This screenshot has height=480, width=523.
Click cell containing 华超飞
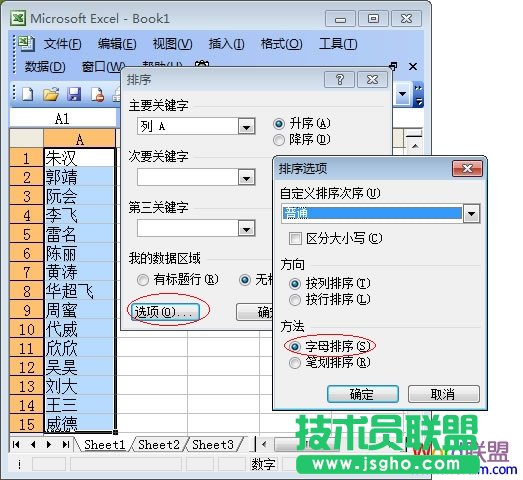point(80,291)
